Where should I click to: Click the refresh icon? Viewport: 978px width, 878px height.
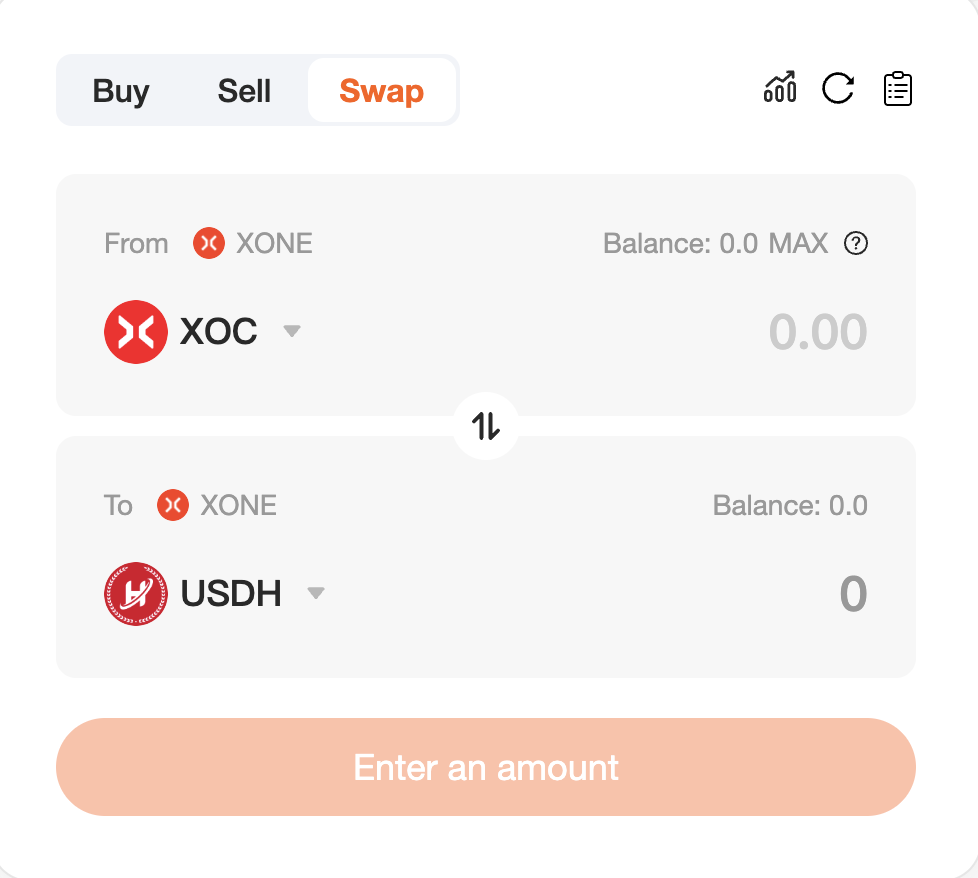click(838, 88)
